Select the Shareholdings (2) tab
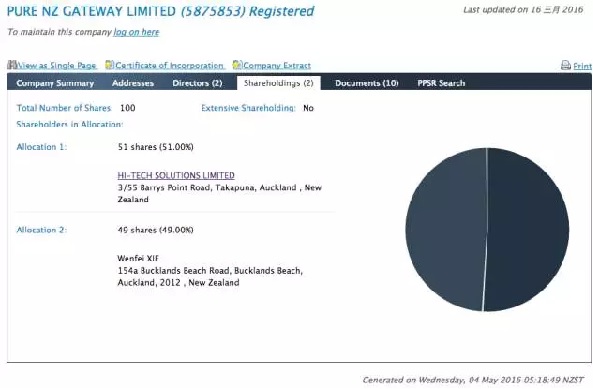 [x=279, y=83]
